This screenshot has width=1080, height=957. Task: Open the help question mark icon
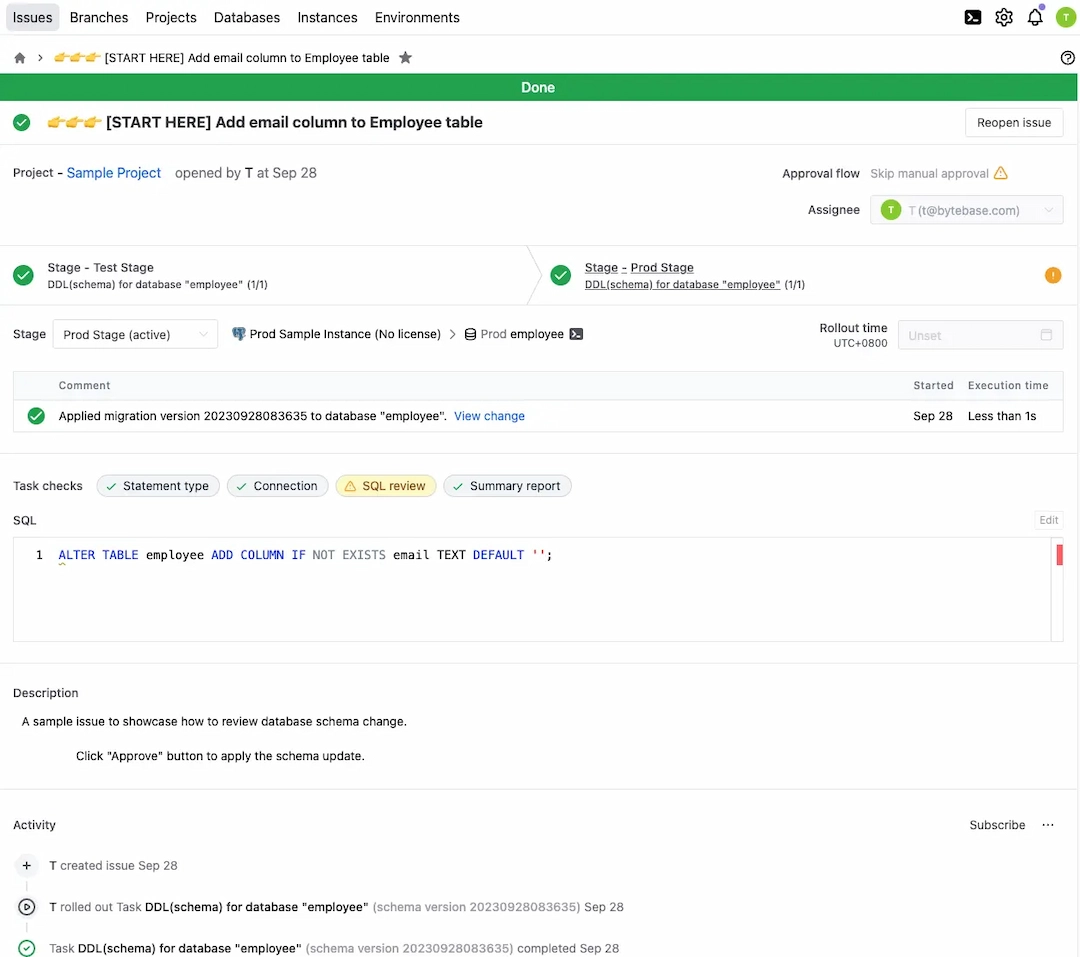[x=1067, y=58]
